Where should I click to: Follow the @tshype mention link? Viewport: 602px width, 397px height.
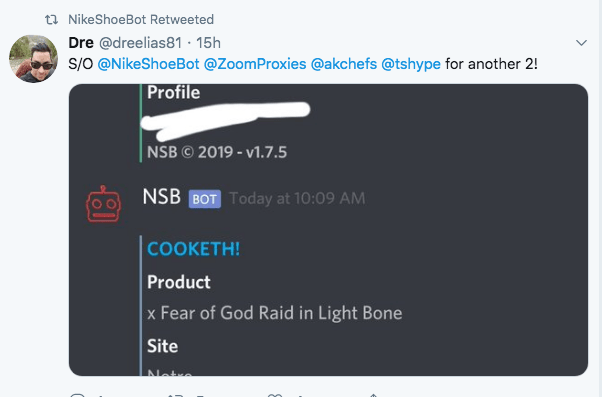click(x=411, y=64)
